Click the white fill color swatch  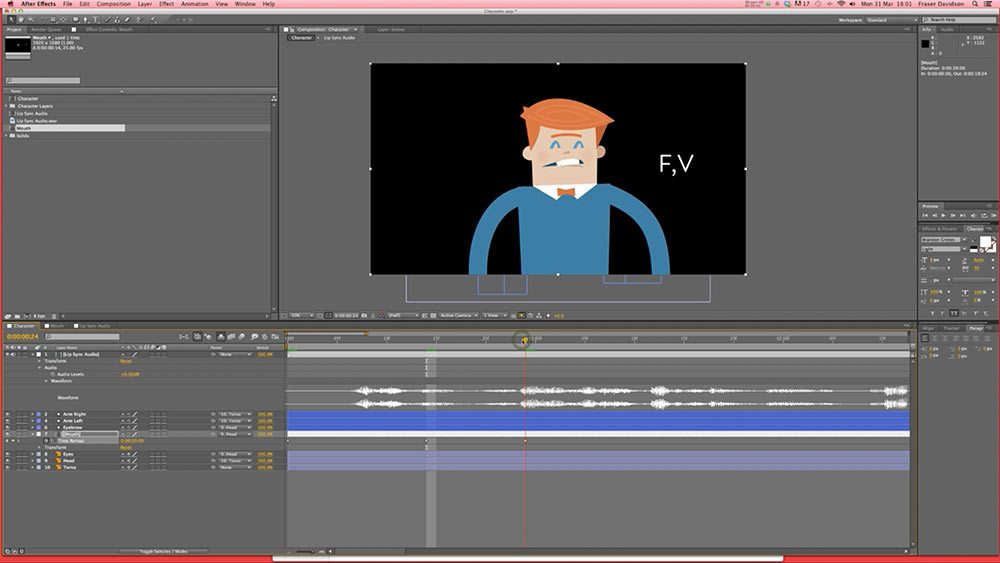coord(984,242)
